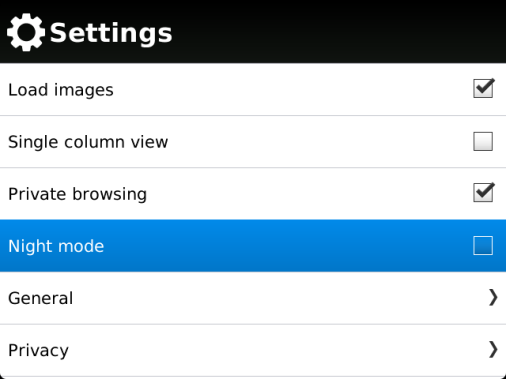The width and height of the screenshot is (506, 379).
Task: Enable the Single column view checkbox
Action: [x=483, y=141]
